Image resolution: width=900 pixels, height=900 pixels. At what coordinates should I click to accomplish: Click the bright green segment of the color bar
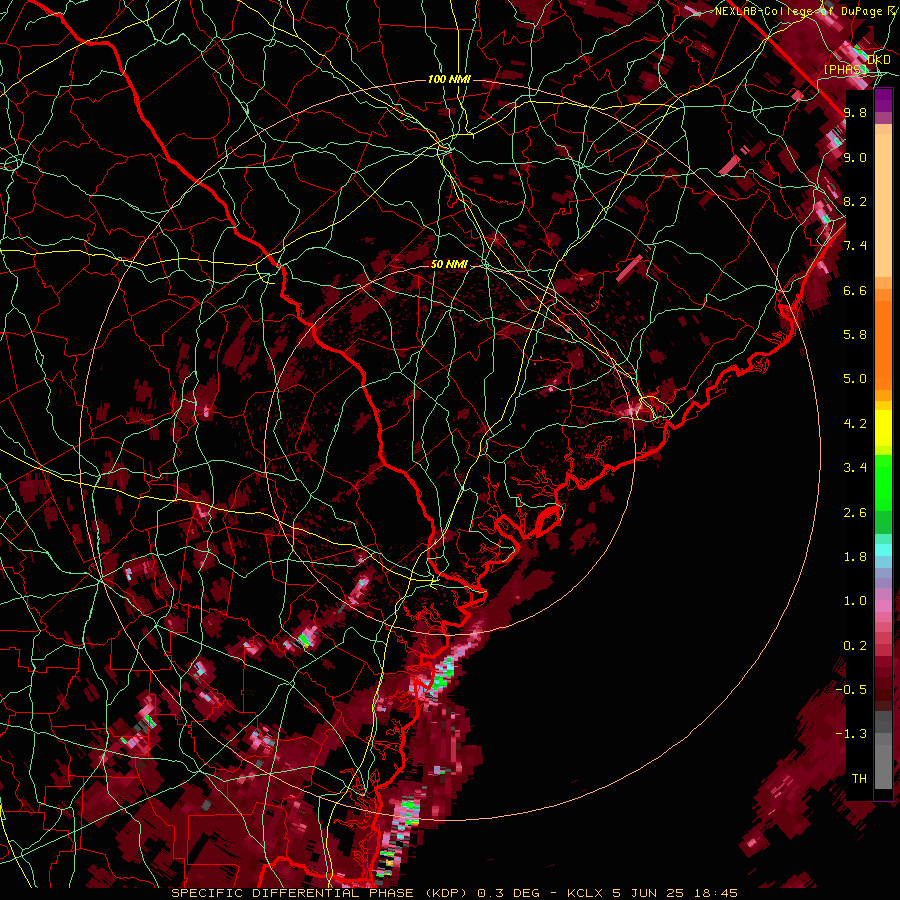(883, 482)
